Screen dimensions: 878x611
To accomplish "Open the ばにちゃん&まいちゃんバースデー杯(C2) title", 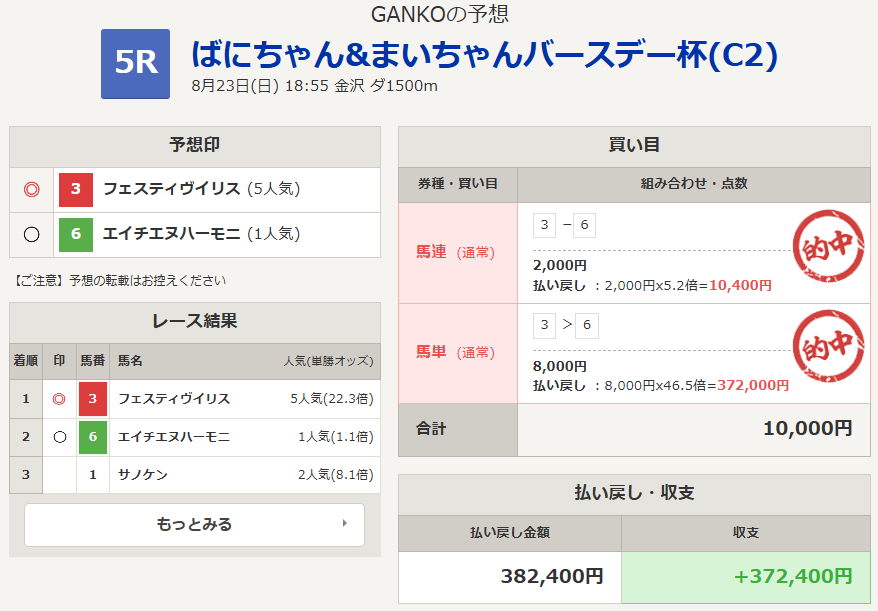I will tap(484, 54).
